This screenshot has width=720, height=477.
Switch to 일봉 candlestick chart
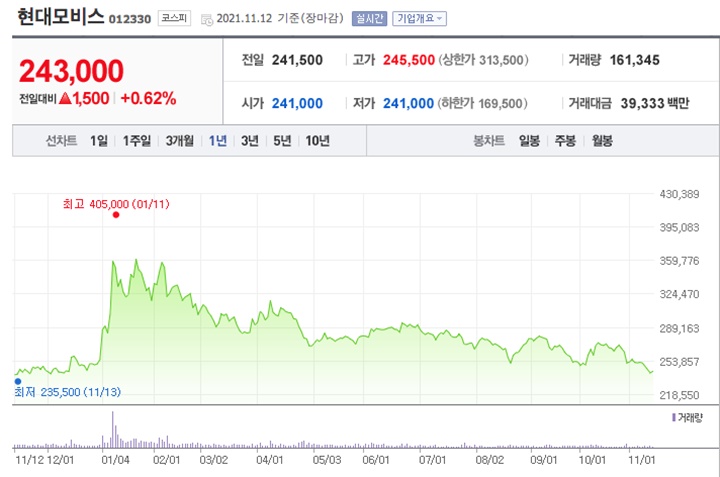tap(529, 141)
